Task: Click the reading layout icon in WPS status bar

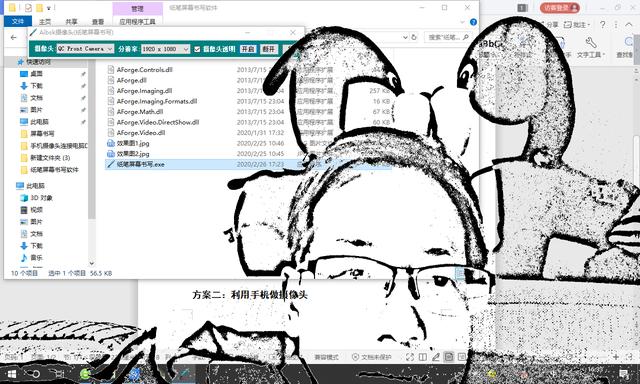Action: tap(423, 357)
